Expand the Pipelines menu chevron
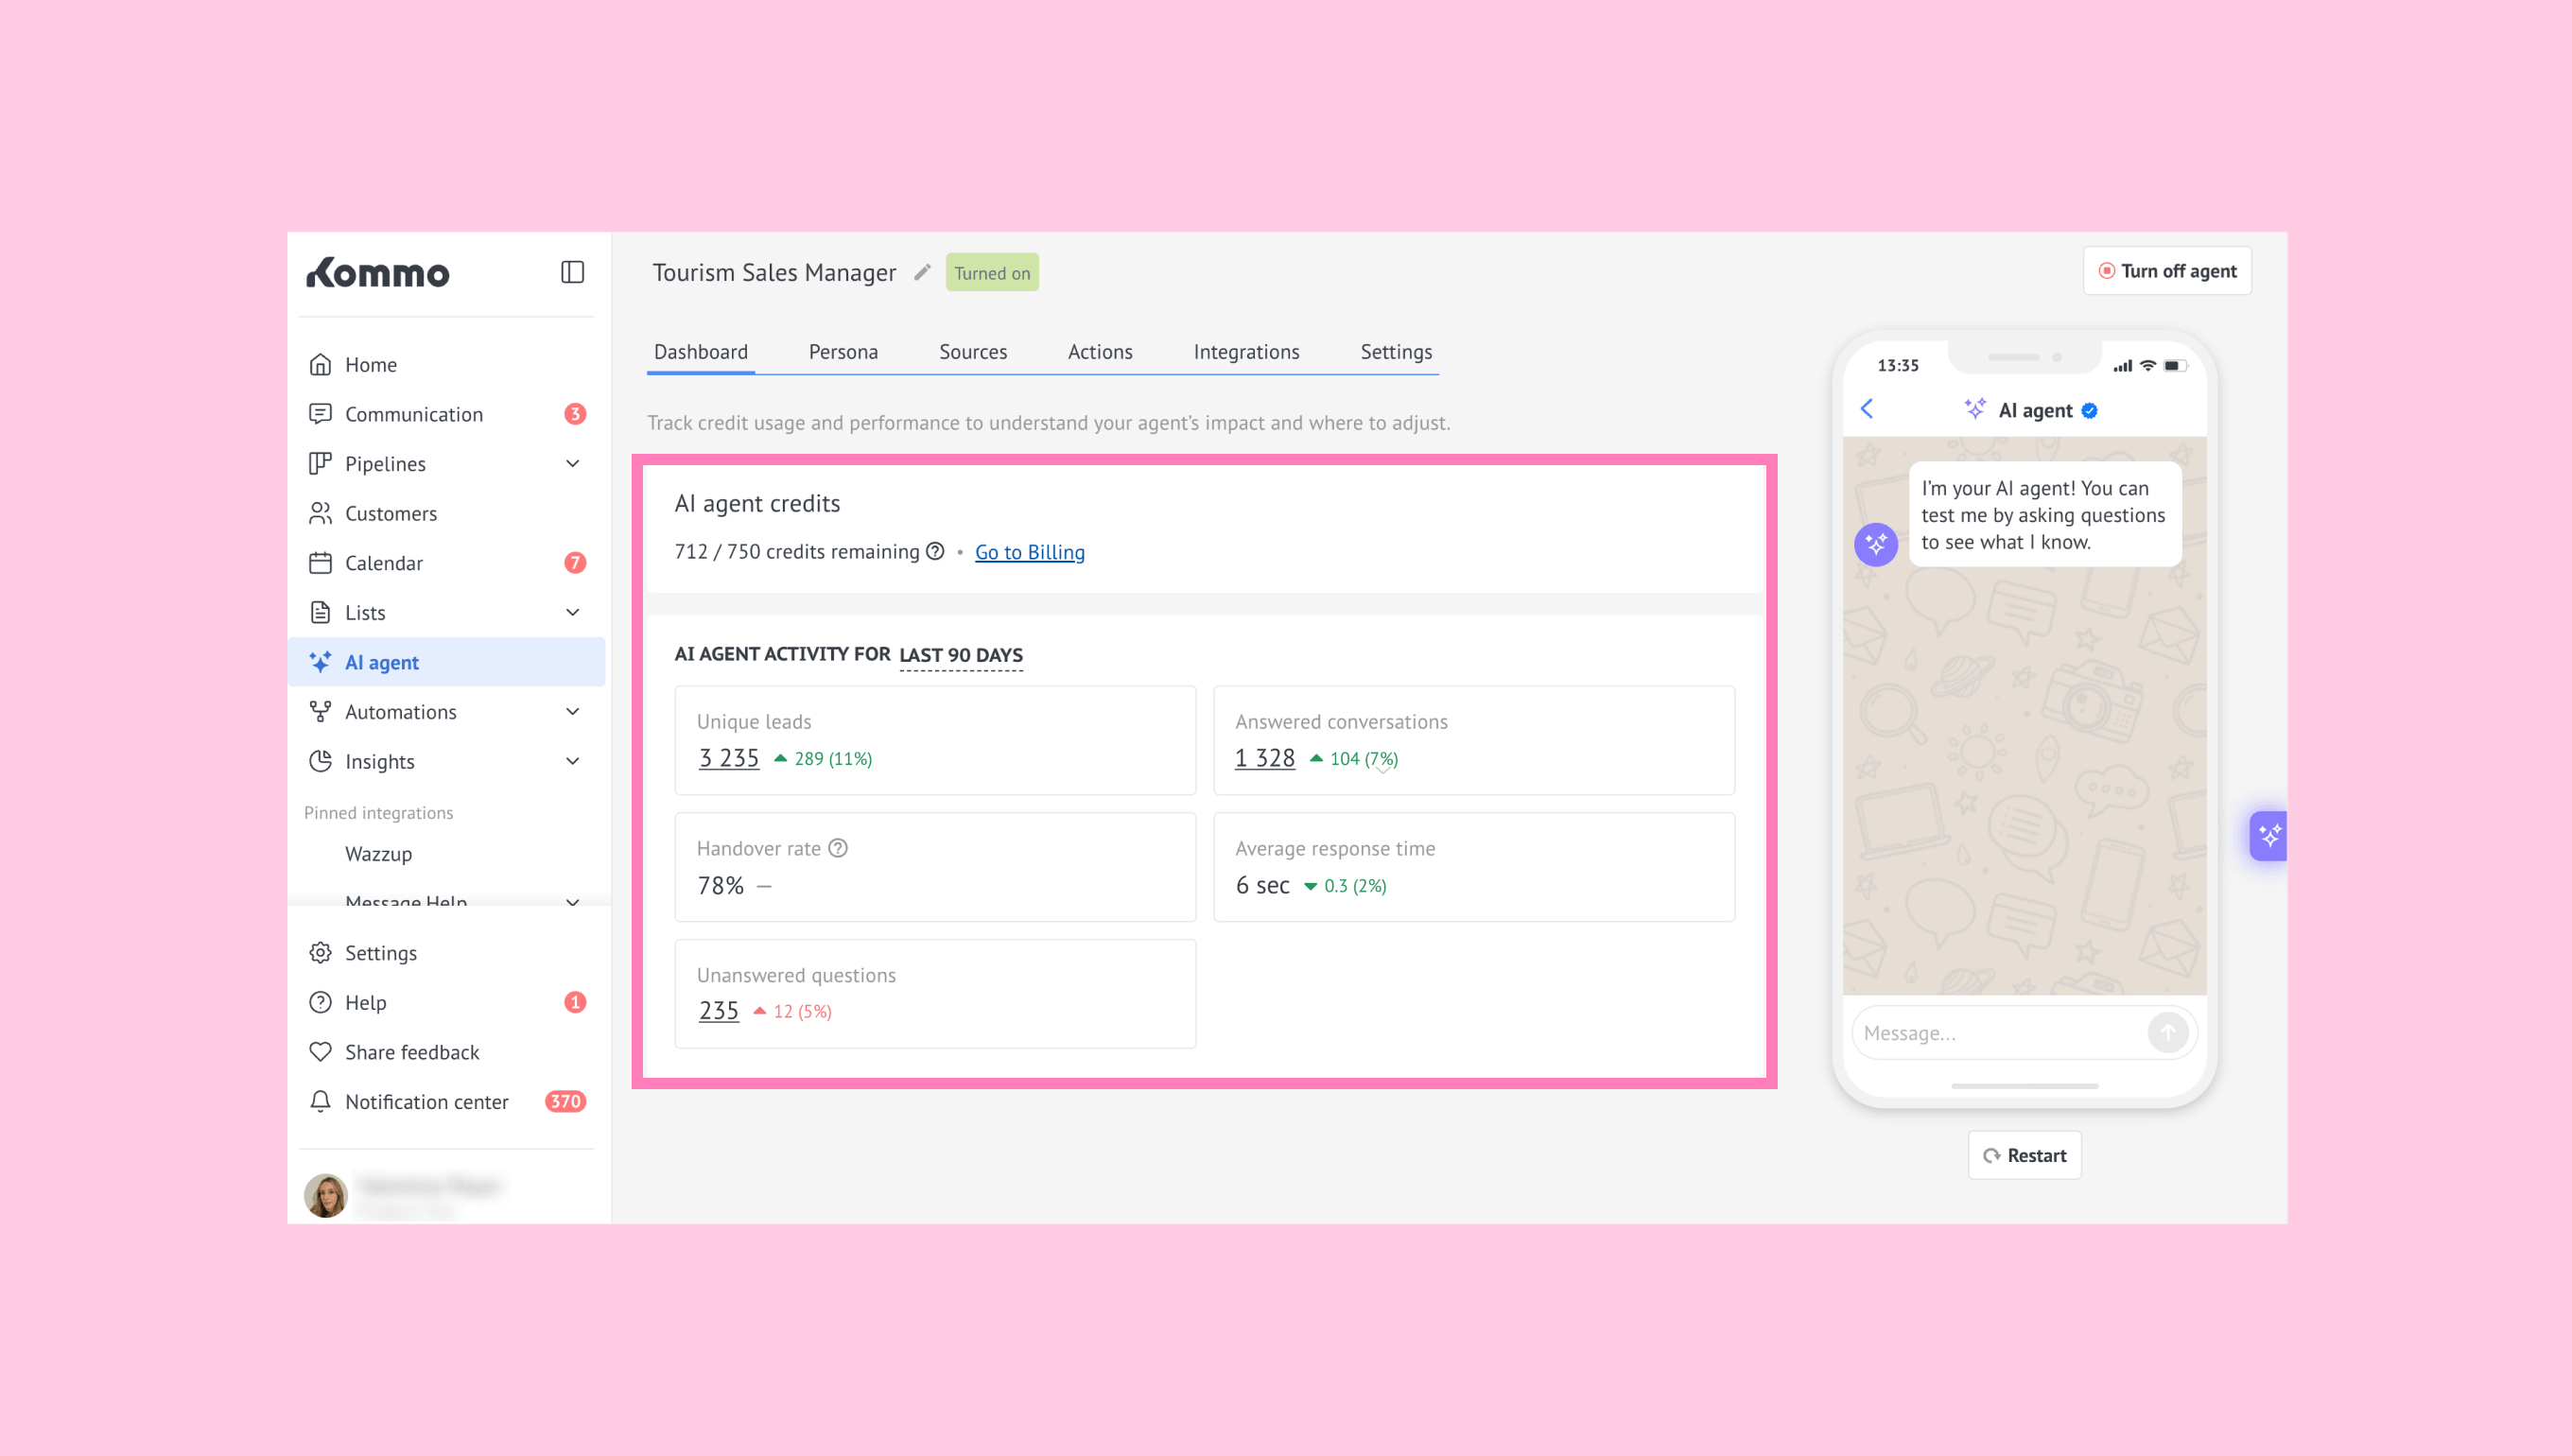Image resolution: width=2572 pixels, height=1456 pixels. click(x=572, y=464)
